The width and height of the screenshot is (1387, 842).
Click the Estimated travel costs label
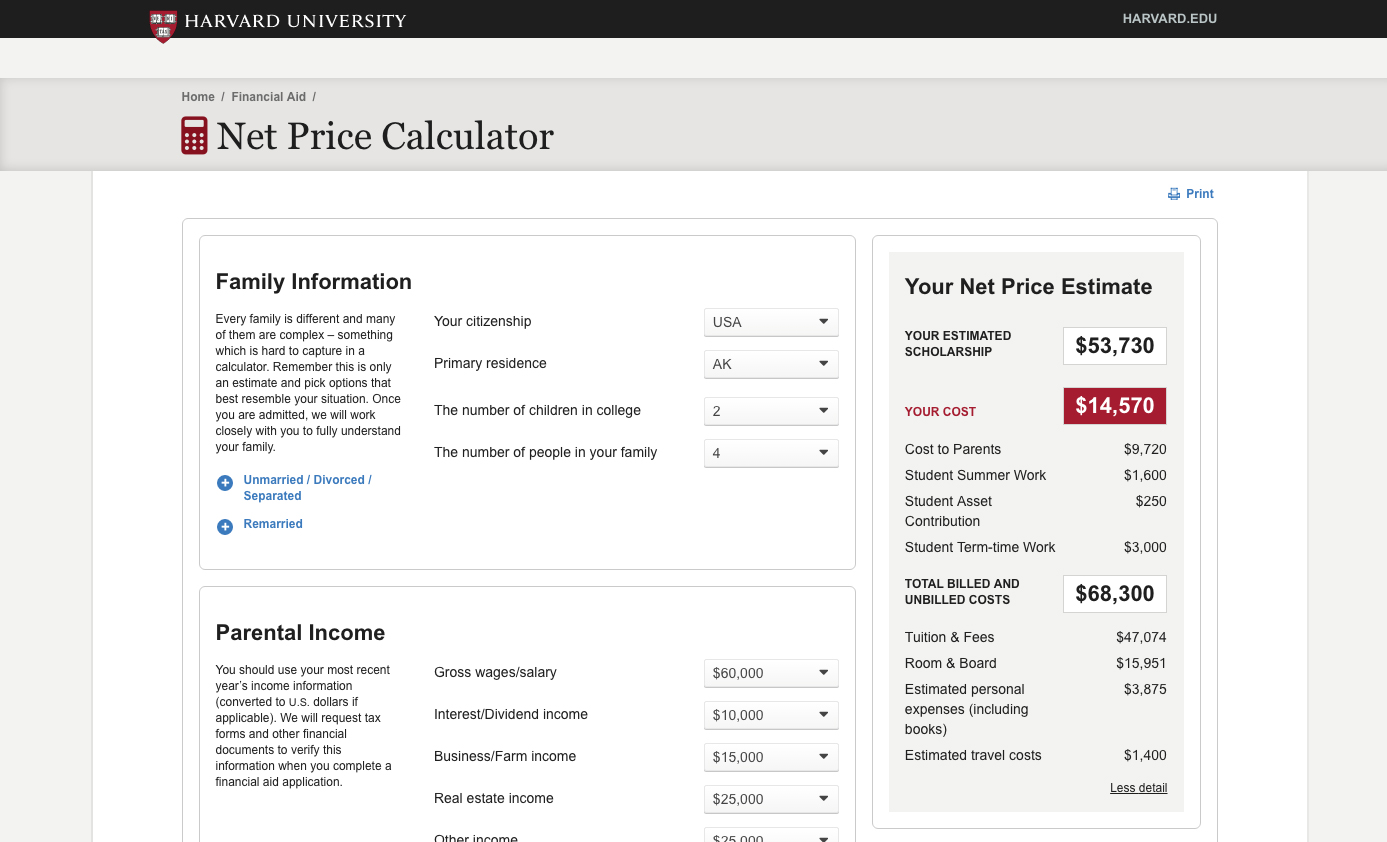[x=973, y=756]
